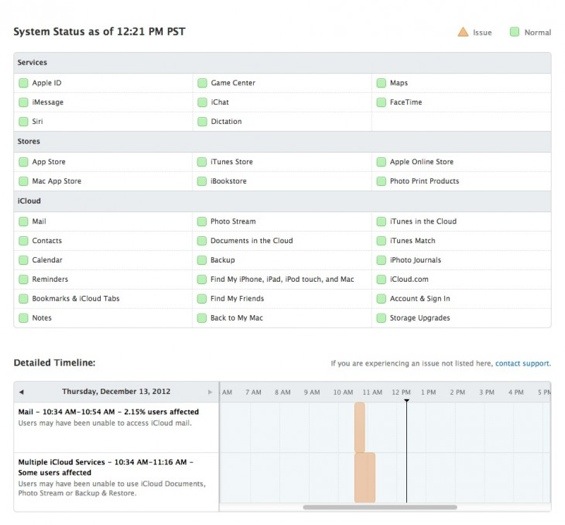Click the FaceTime status indicator
Screen dimensions: 565x525
381,102
